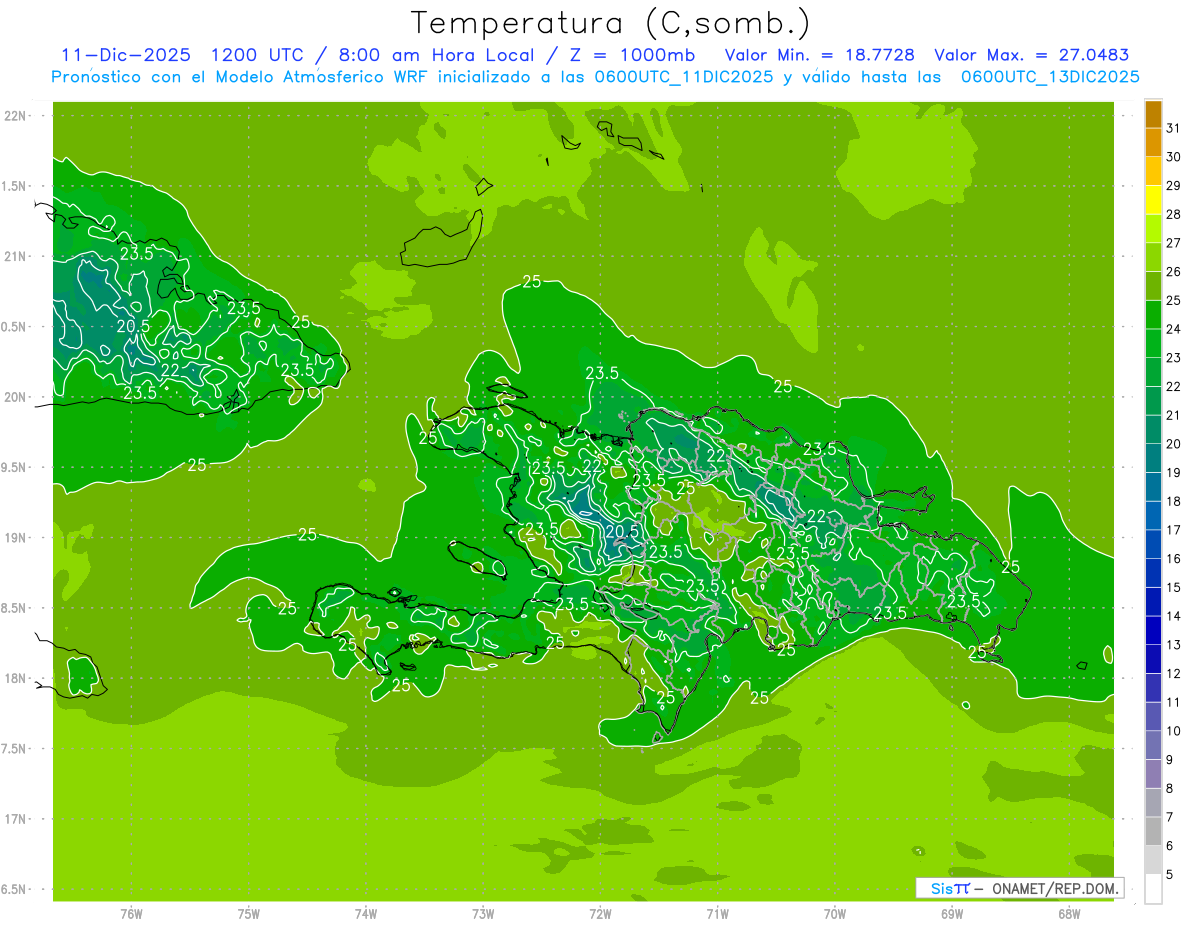Screen dimensions: 1200x927
Task: Click the legend value 30
Action: [x=1174, y=157]
